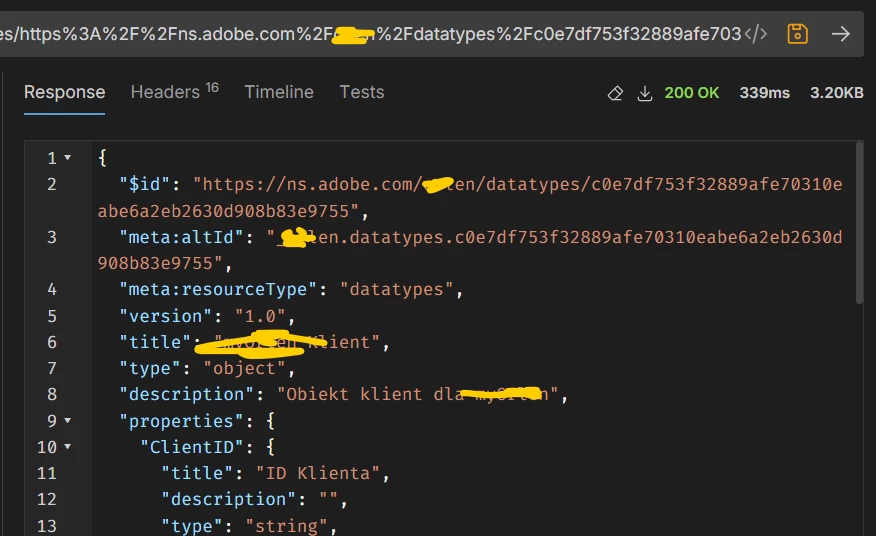Send the request with the arrow button

tap(841, 34)
